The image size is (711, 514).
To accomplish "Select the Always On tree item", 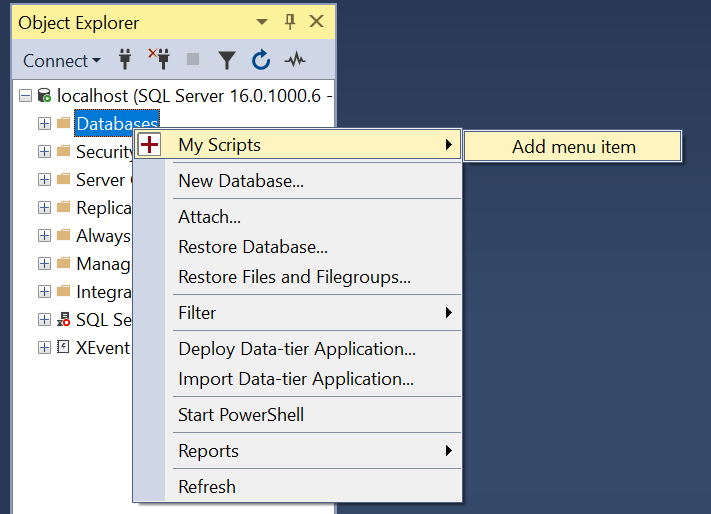I will pyautogui.click(x=104, y=236).
